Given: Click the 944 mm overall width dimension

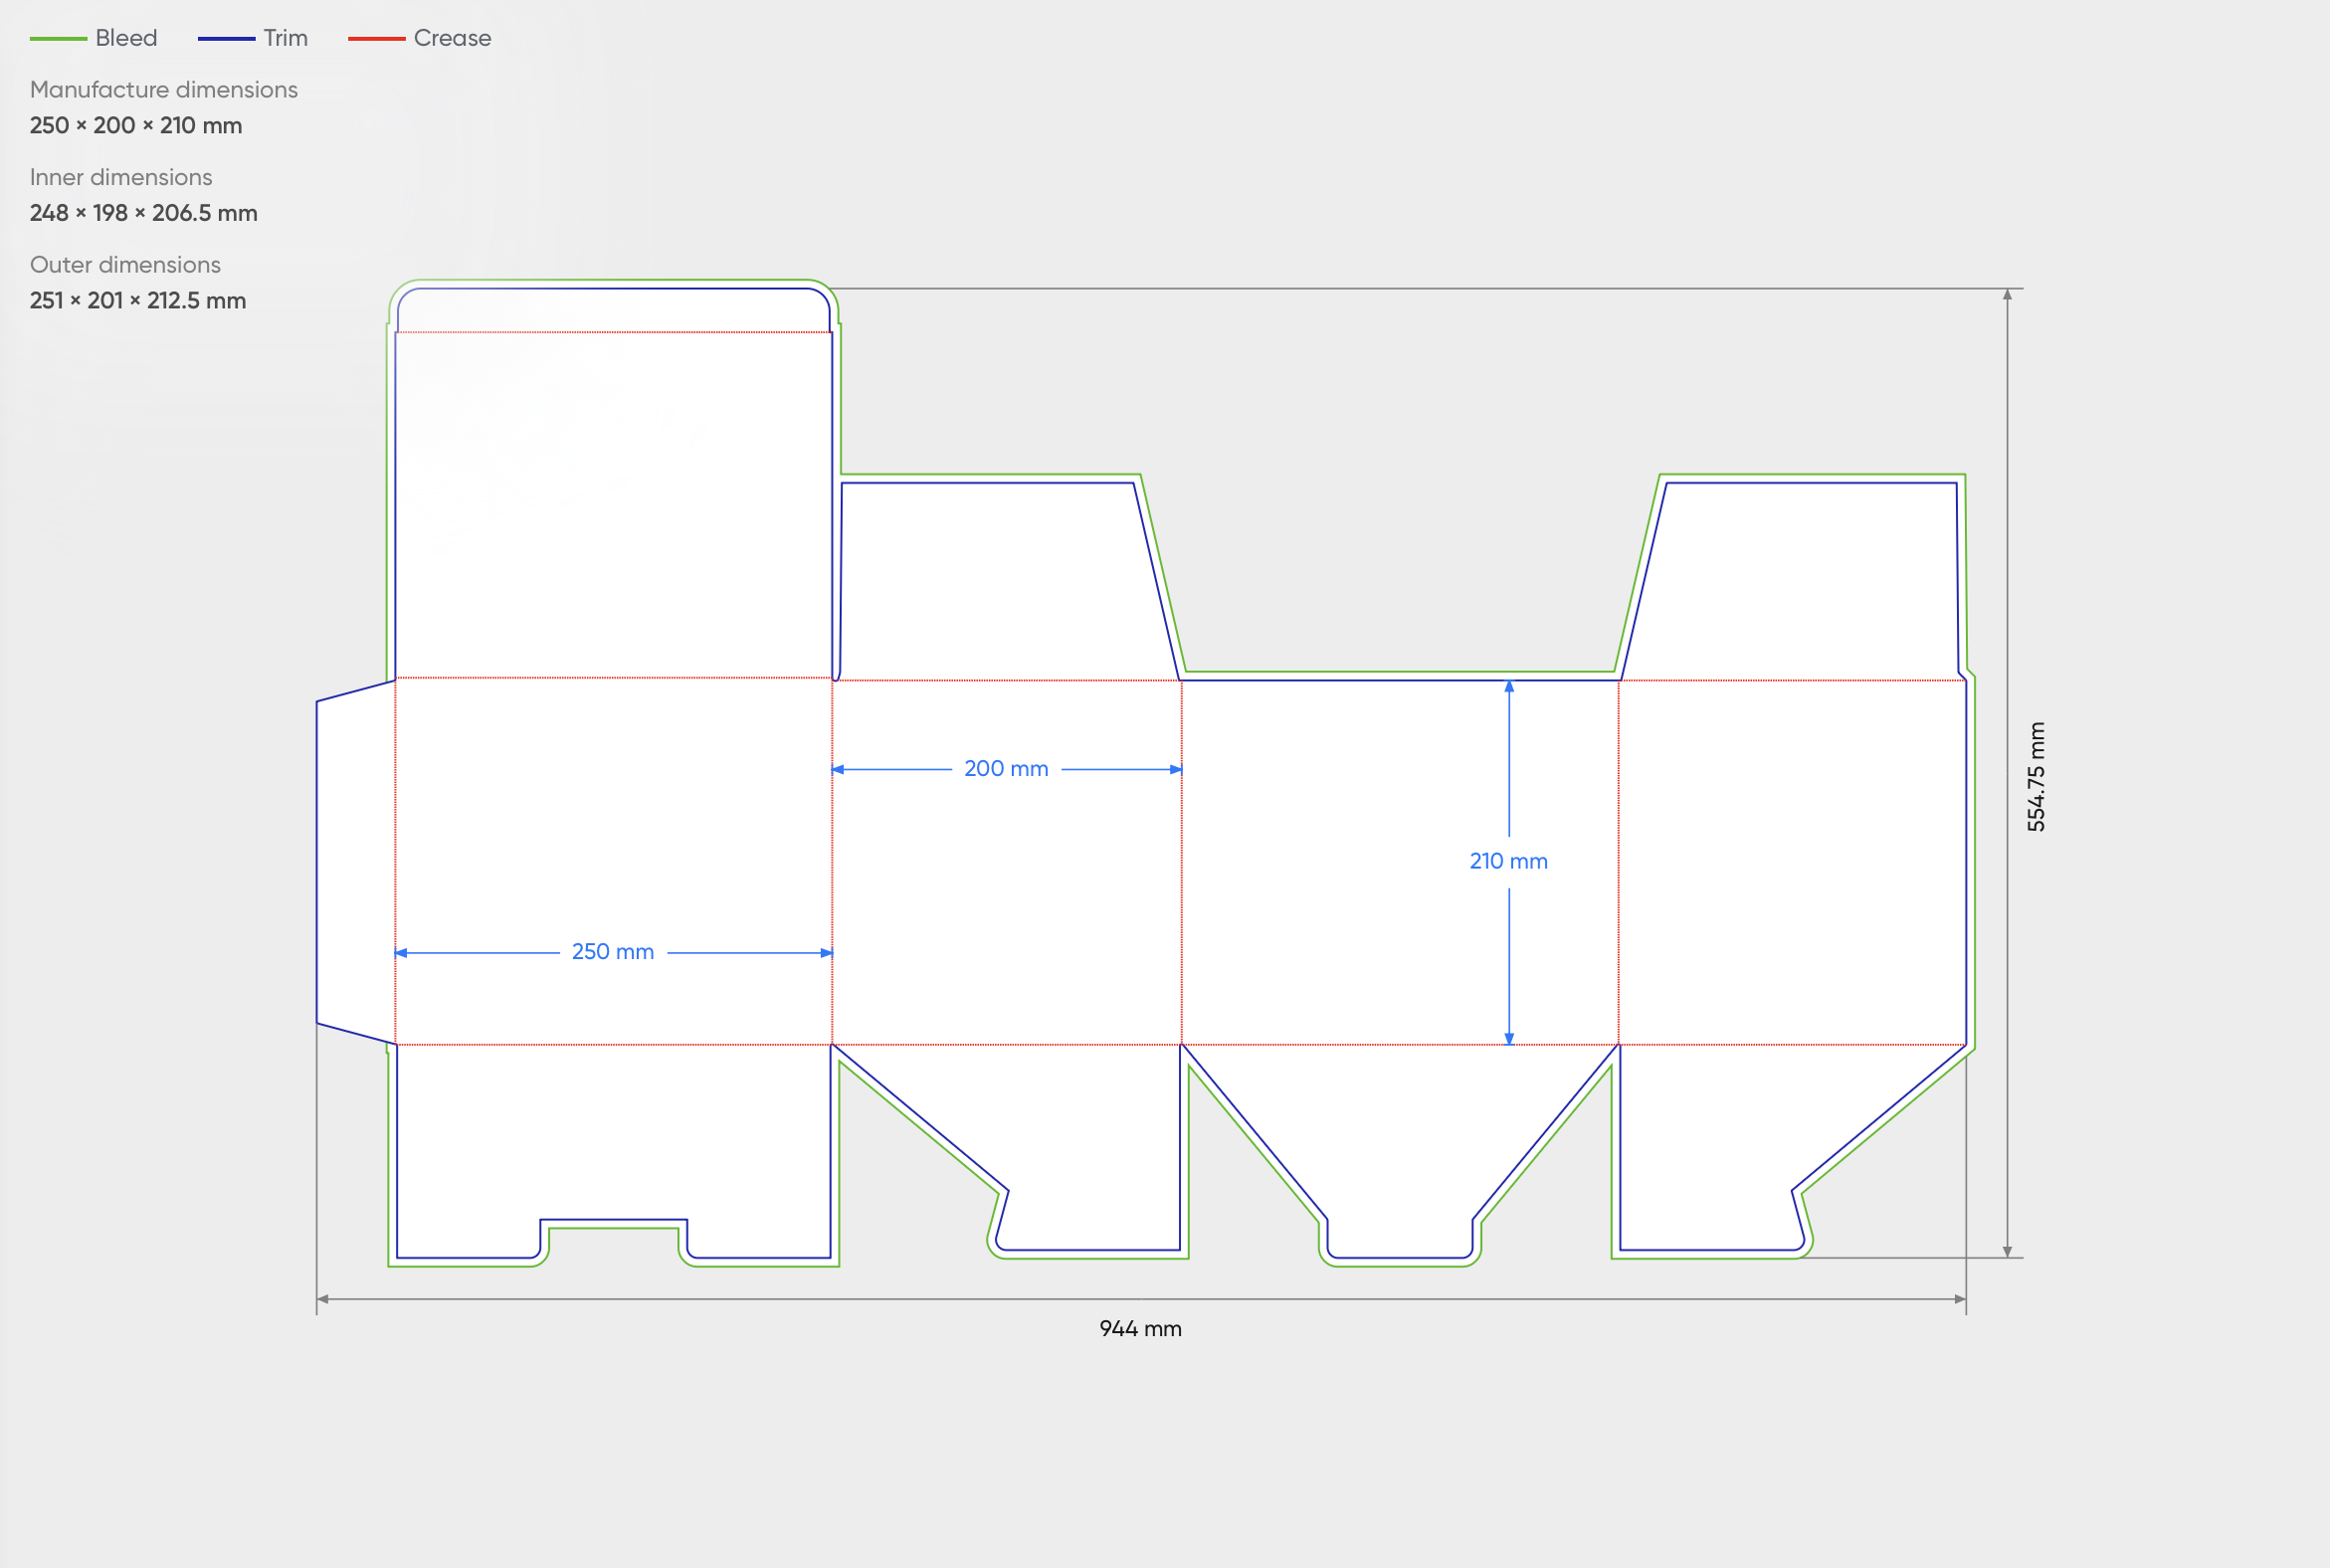Looking at the screenshot, I should [x=1139, y=1328].
